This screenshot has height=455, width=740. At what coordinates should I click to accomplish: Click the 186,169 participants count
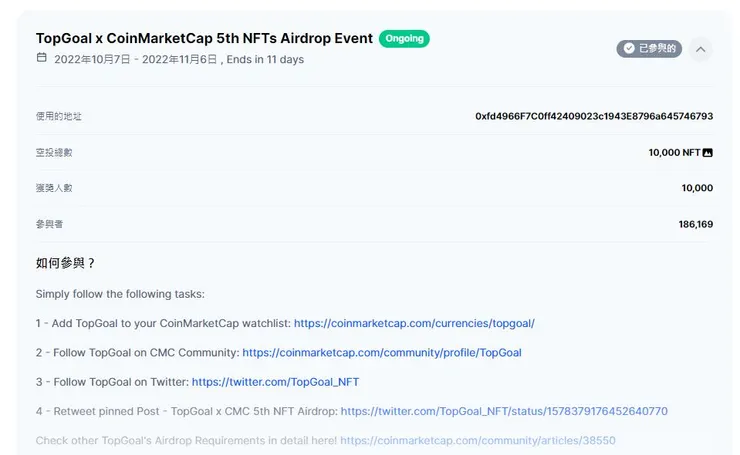[x=696, y=224]
